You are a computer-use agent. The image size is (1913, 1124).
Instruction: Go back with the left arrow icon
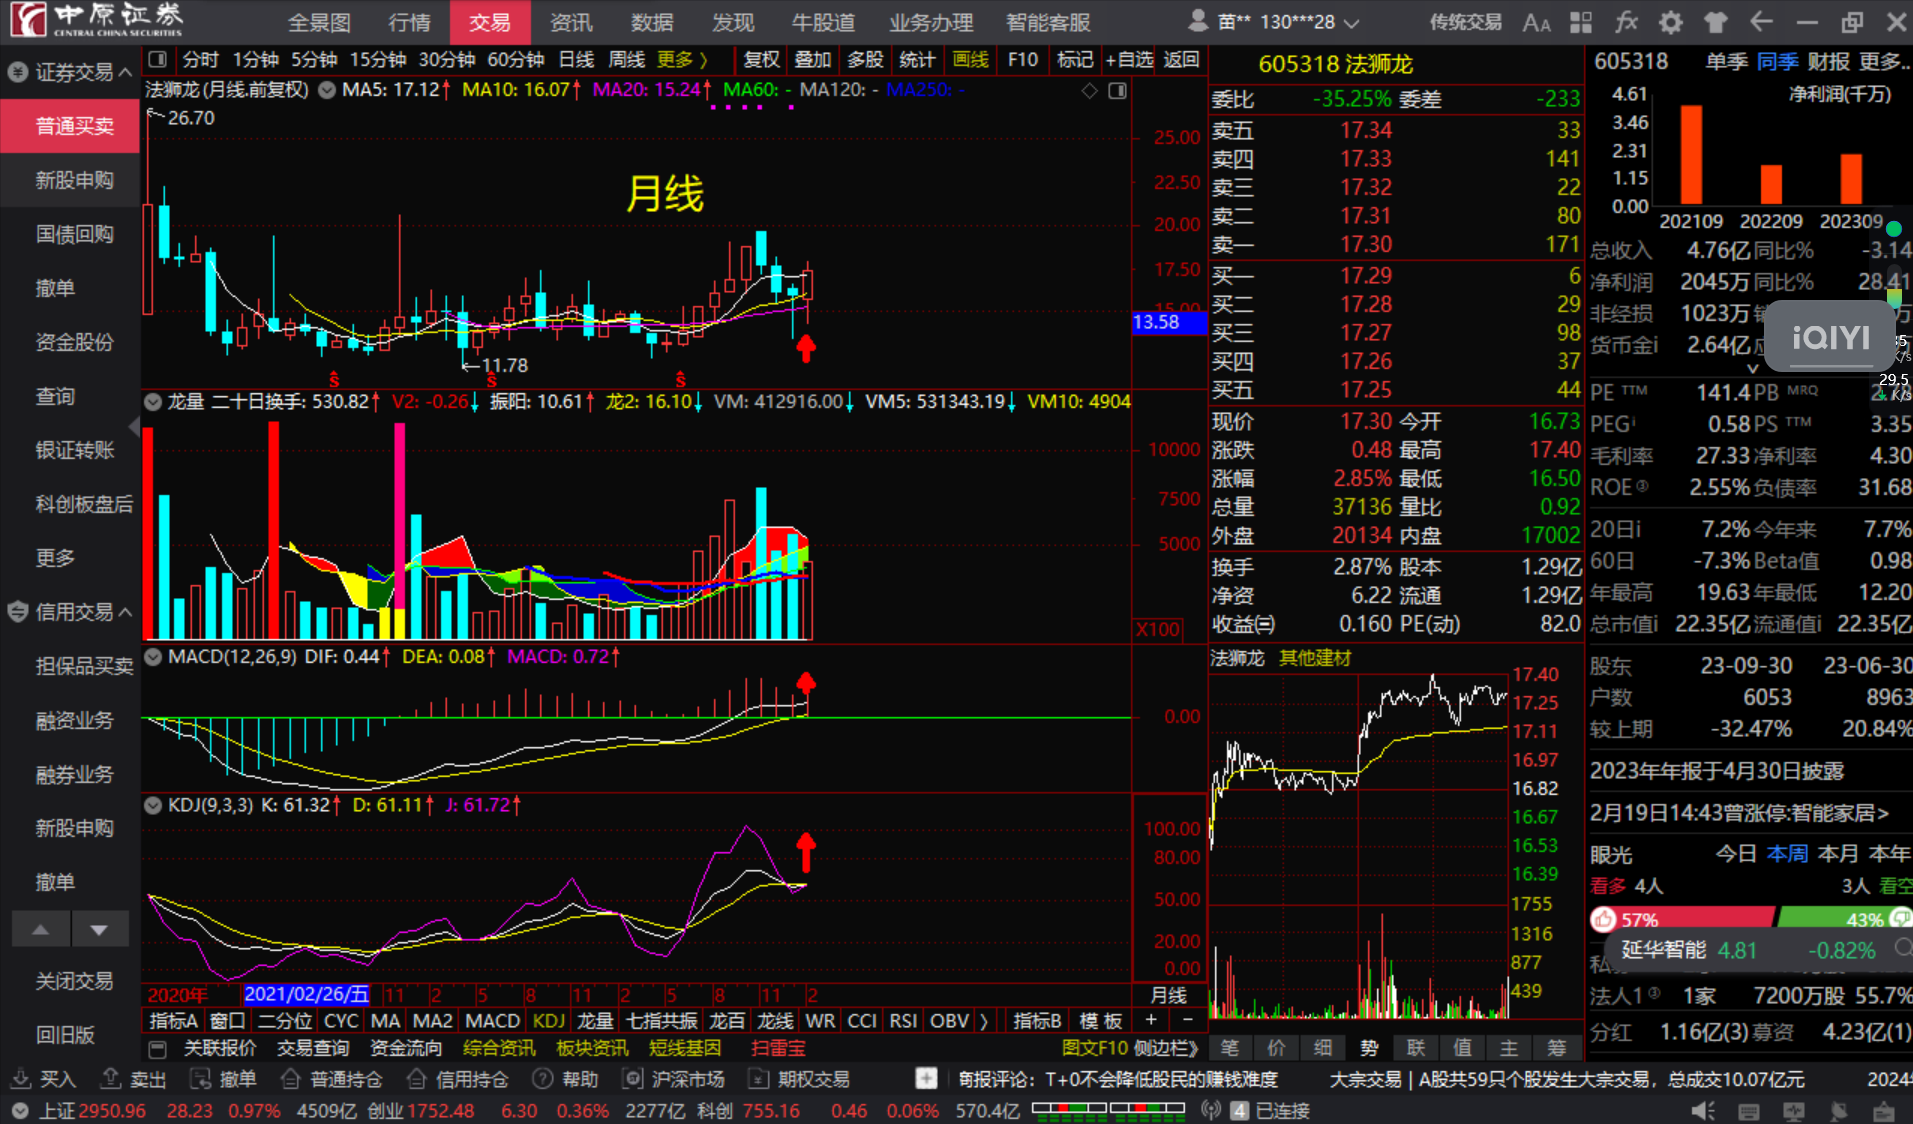(x=1761, y=22)
